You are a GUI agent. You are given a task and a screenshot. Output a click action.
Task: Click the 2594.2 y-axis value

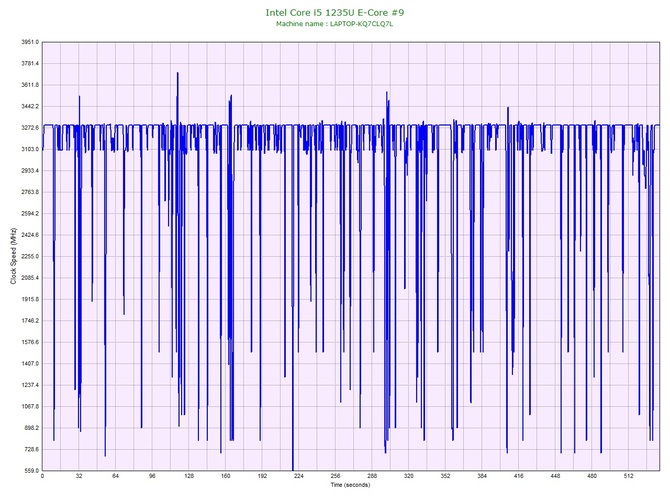(x=30, y=214)
